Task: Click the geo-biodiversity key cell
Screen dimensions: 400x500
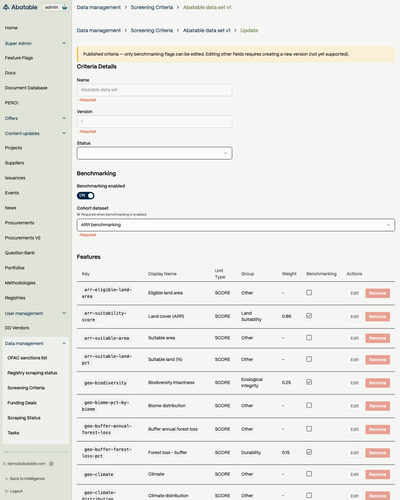Action: tap(105, 383)
